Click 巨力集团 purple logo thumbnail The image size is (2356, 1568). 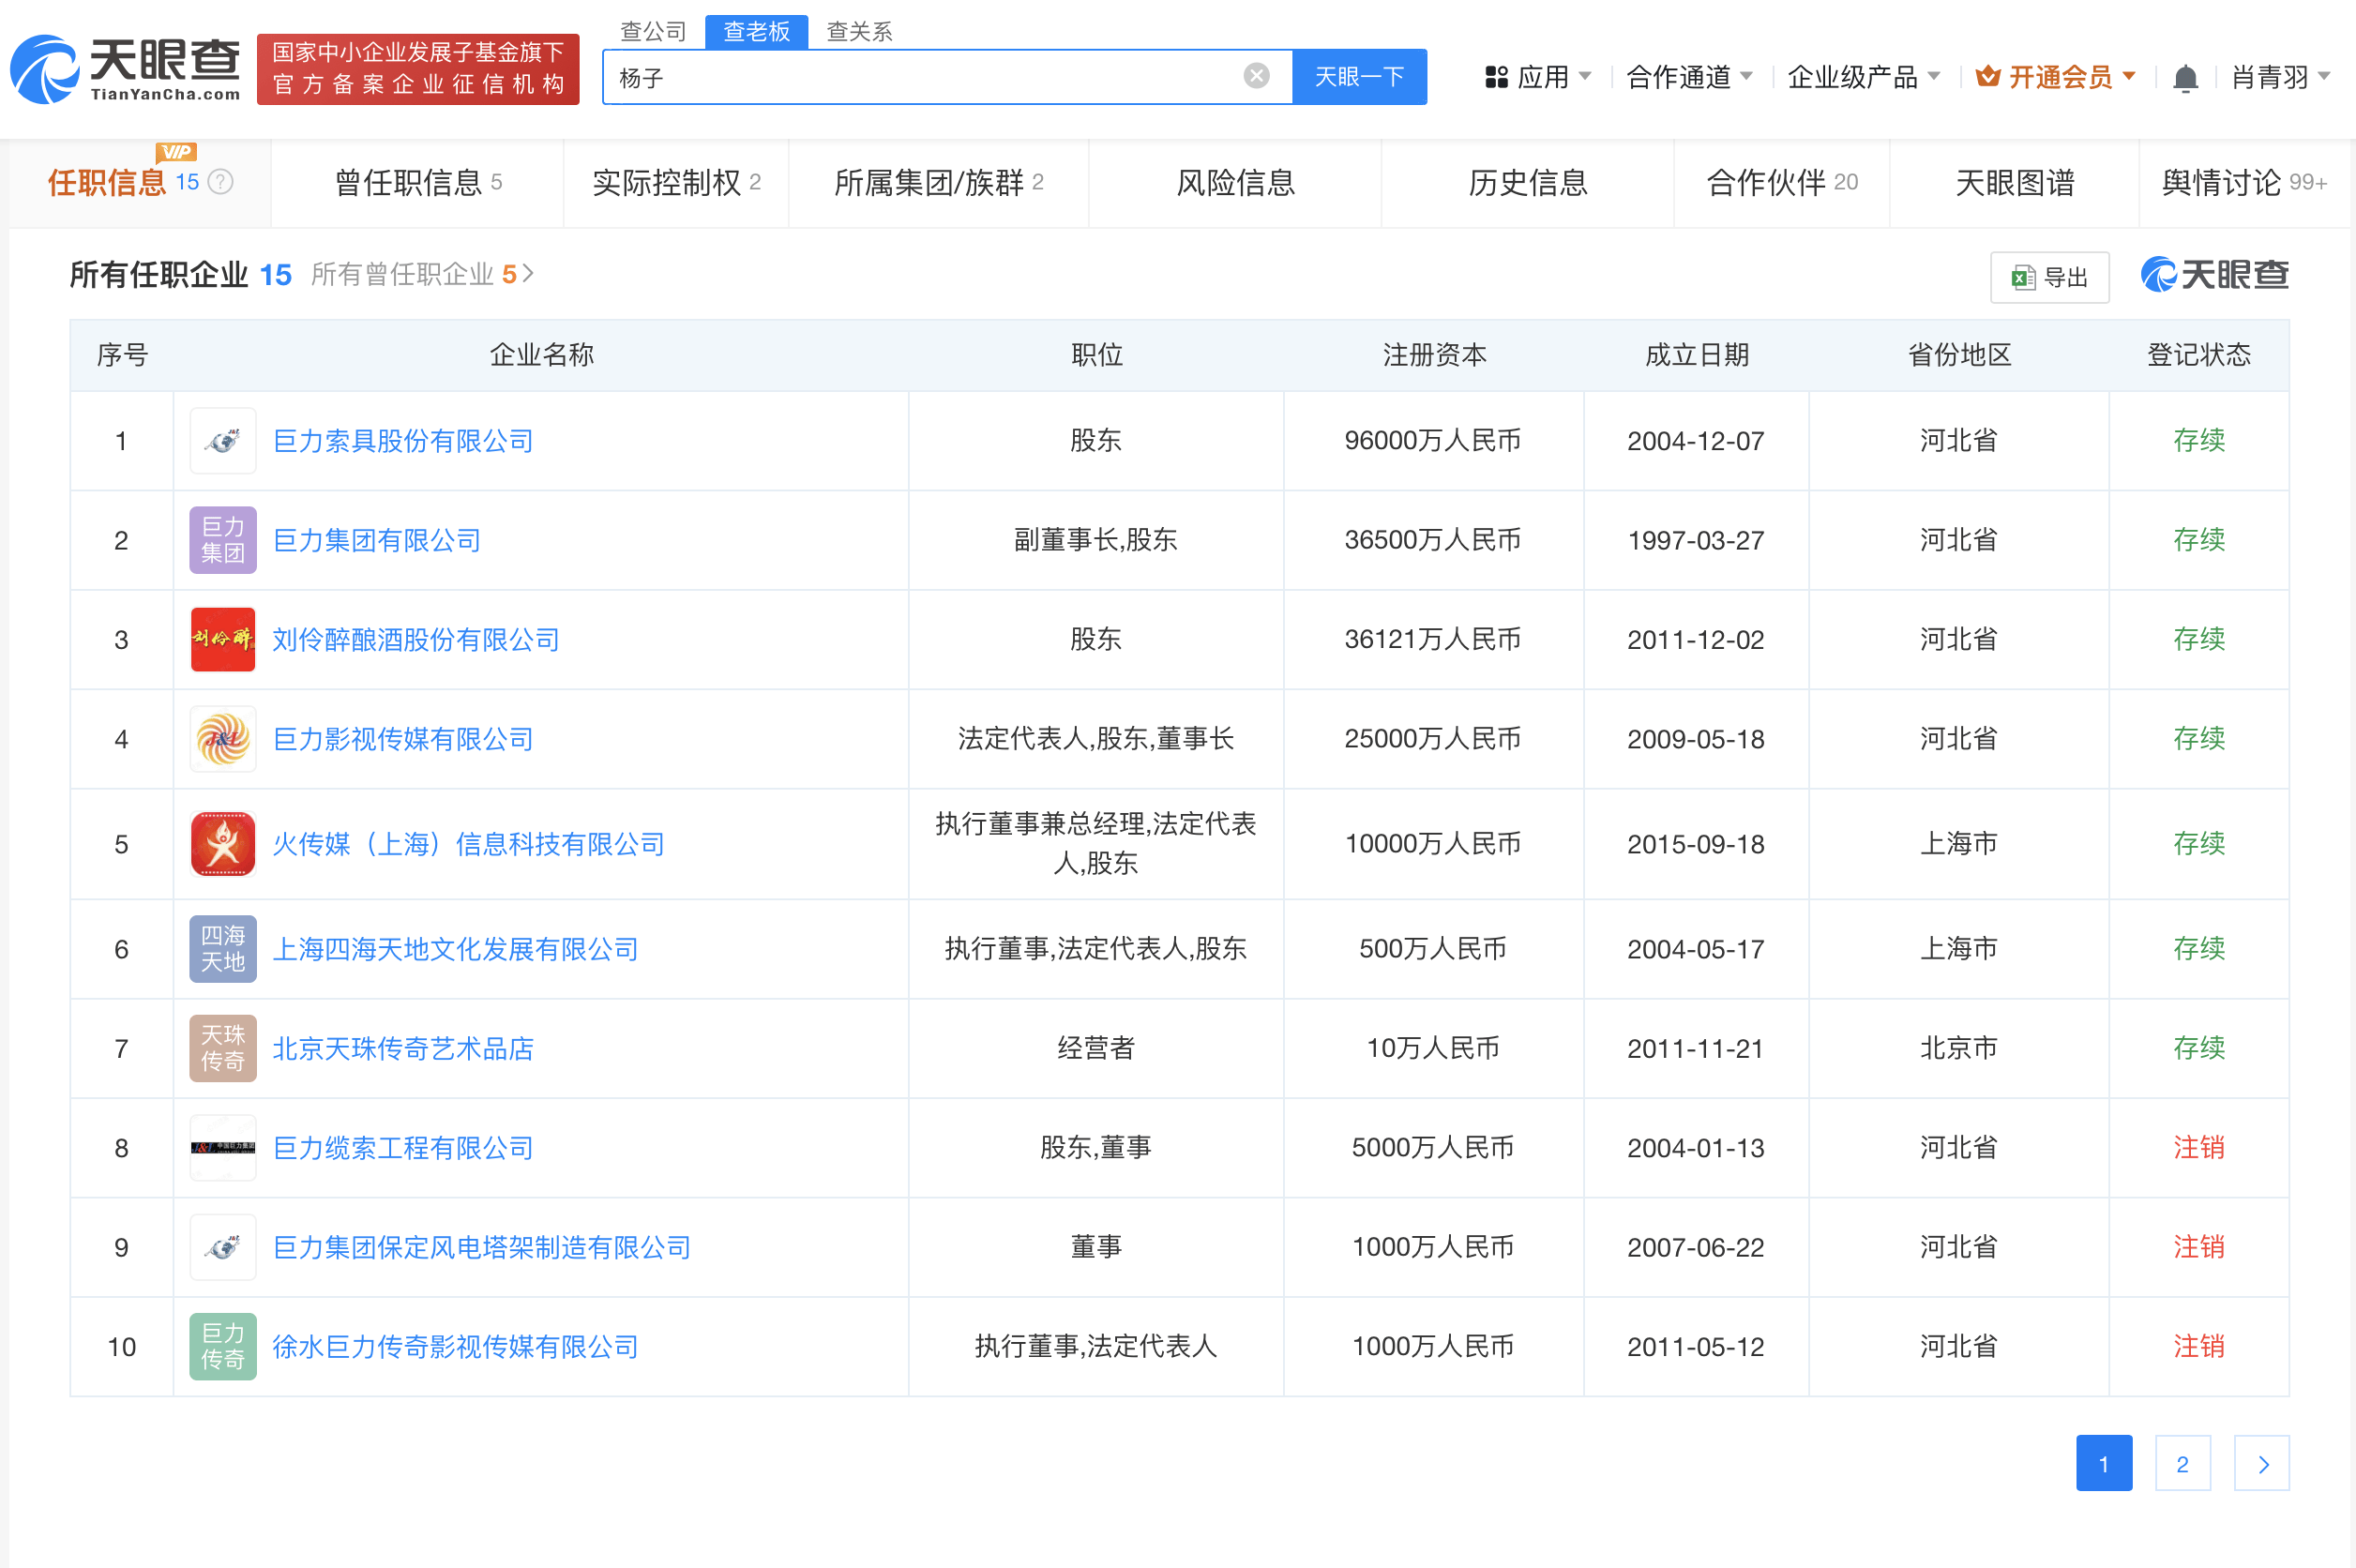(223, 540)
